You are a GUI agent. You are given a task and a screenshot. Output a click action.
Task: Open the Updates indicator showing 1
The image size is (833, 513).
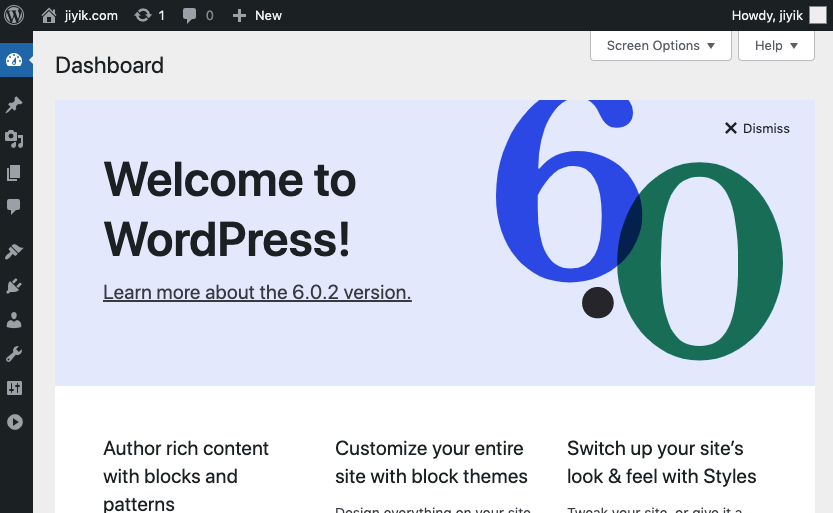[149, 15]
